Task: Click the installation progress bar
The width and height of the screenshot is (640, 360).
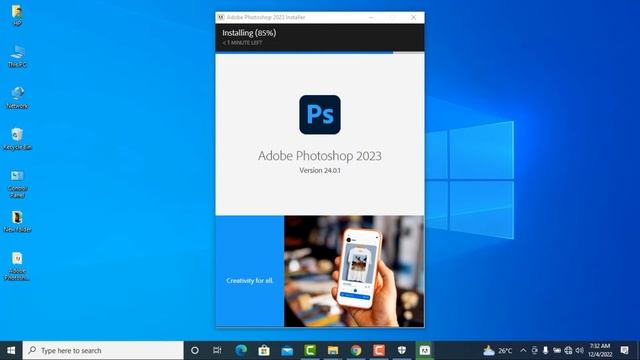Action: [x=320, y=53]
